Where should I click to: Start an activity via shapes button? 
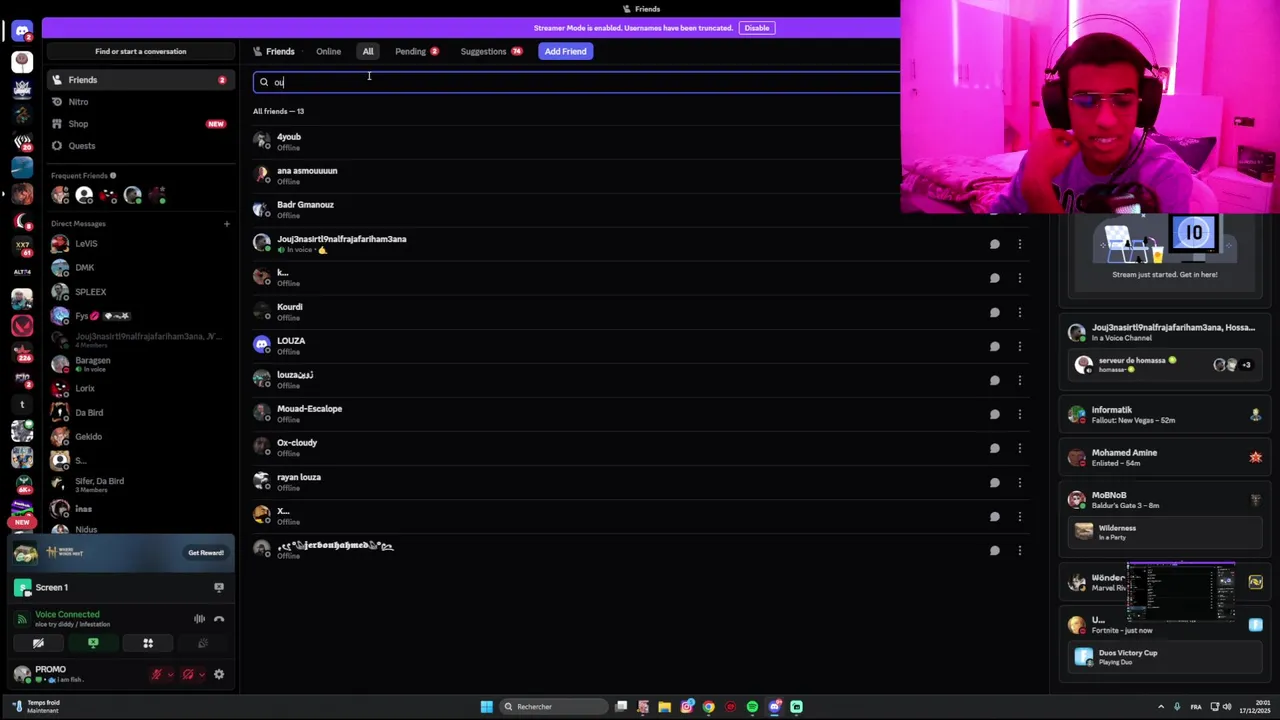(x=148, y=643)
